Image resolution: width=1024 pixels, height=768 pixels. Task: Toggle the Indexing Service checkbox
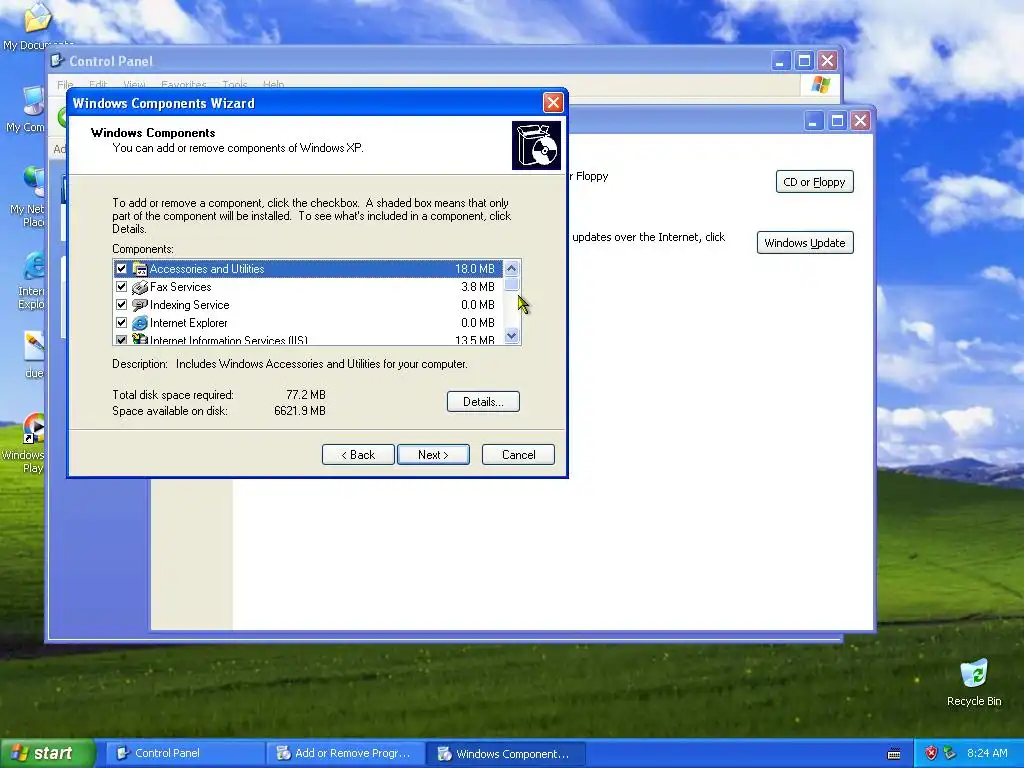[x=121, y=304]
